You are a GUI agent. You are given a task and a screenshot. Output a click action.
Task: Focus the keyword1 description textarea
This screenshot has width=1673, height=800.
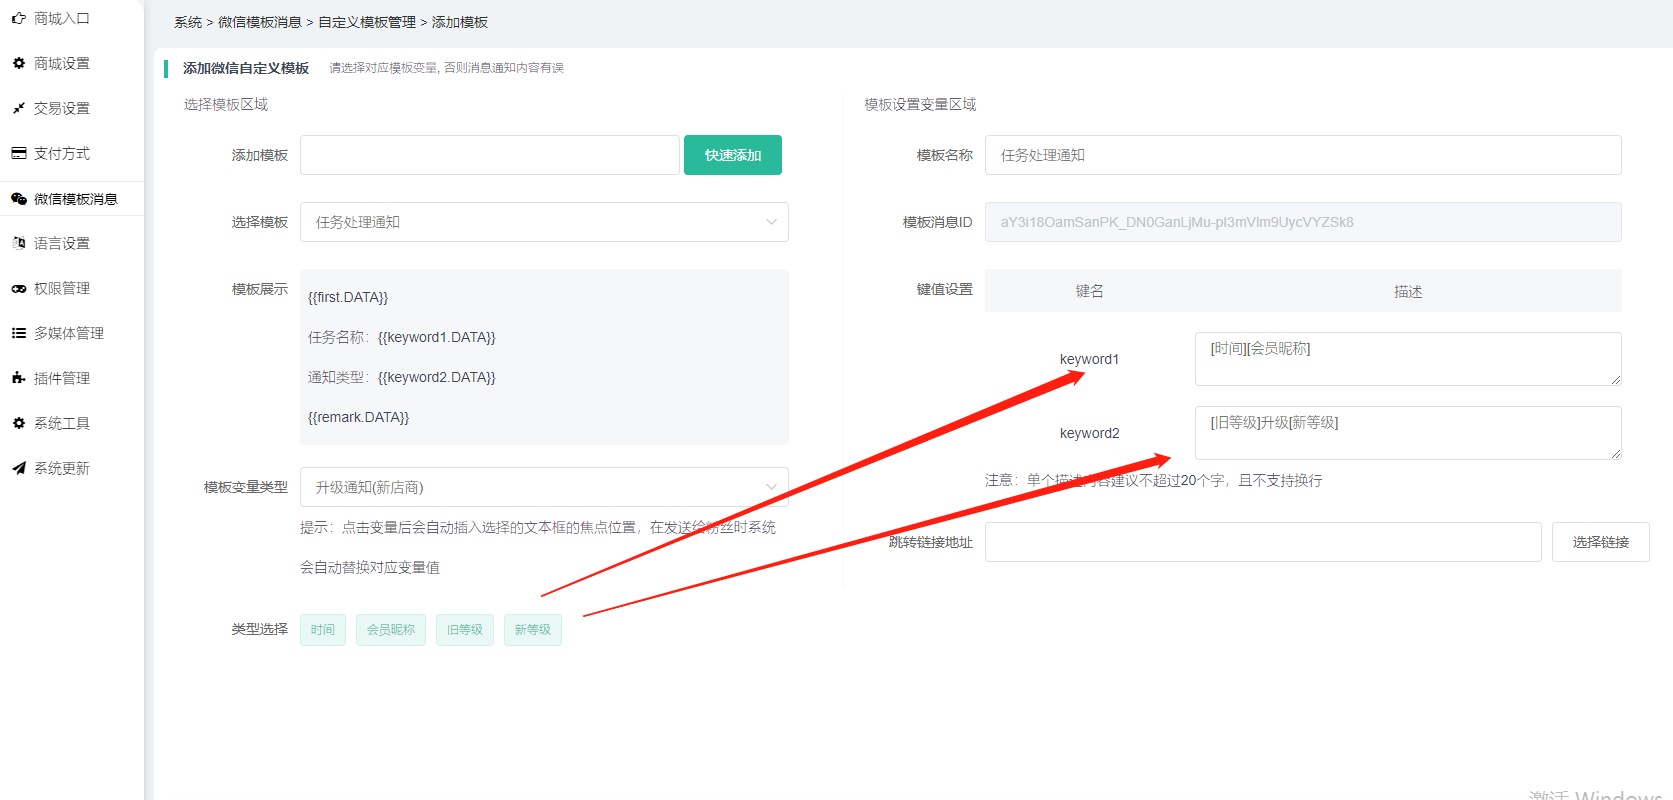pyautogui.click(x=1407, y=359)
